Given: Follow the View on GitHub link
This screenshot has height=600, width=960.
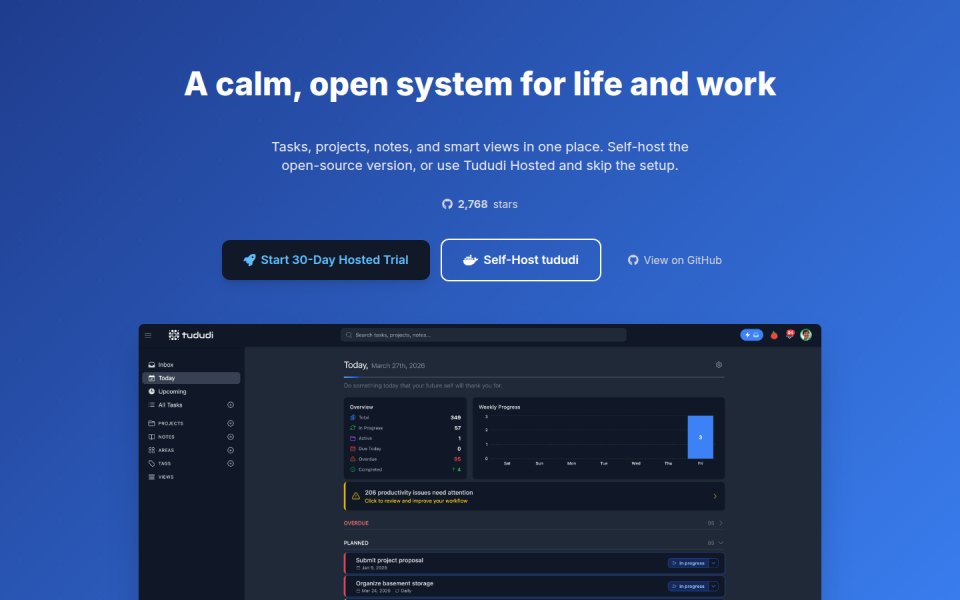Looking at the screenshot, I should tap(675, 260).
